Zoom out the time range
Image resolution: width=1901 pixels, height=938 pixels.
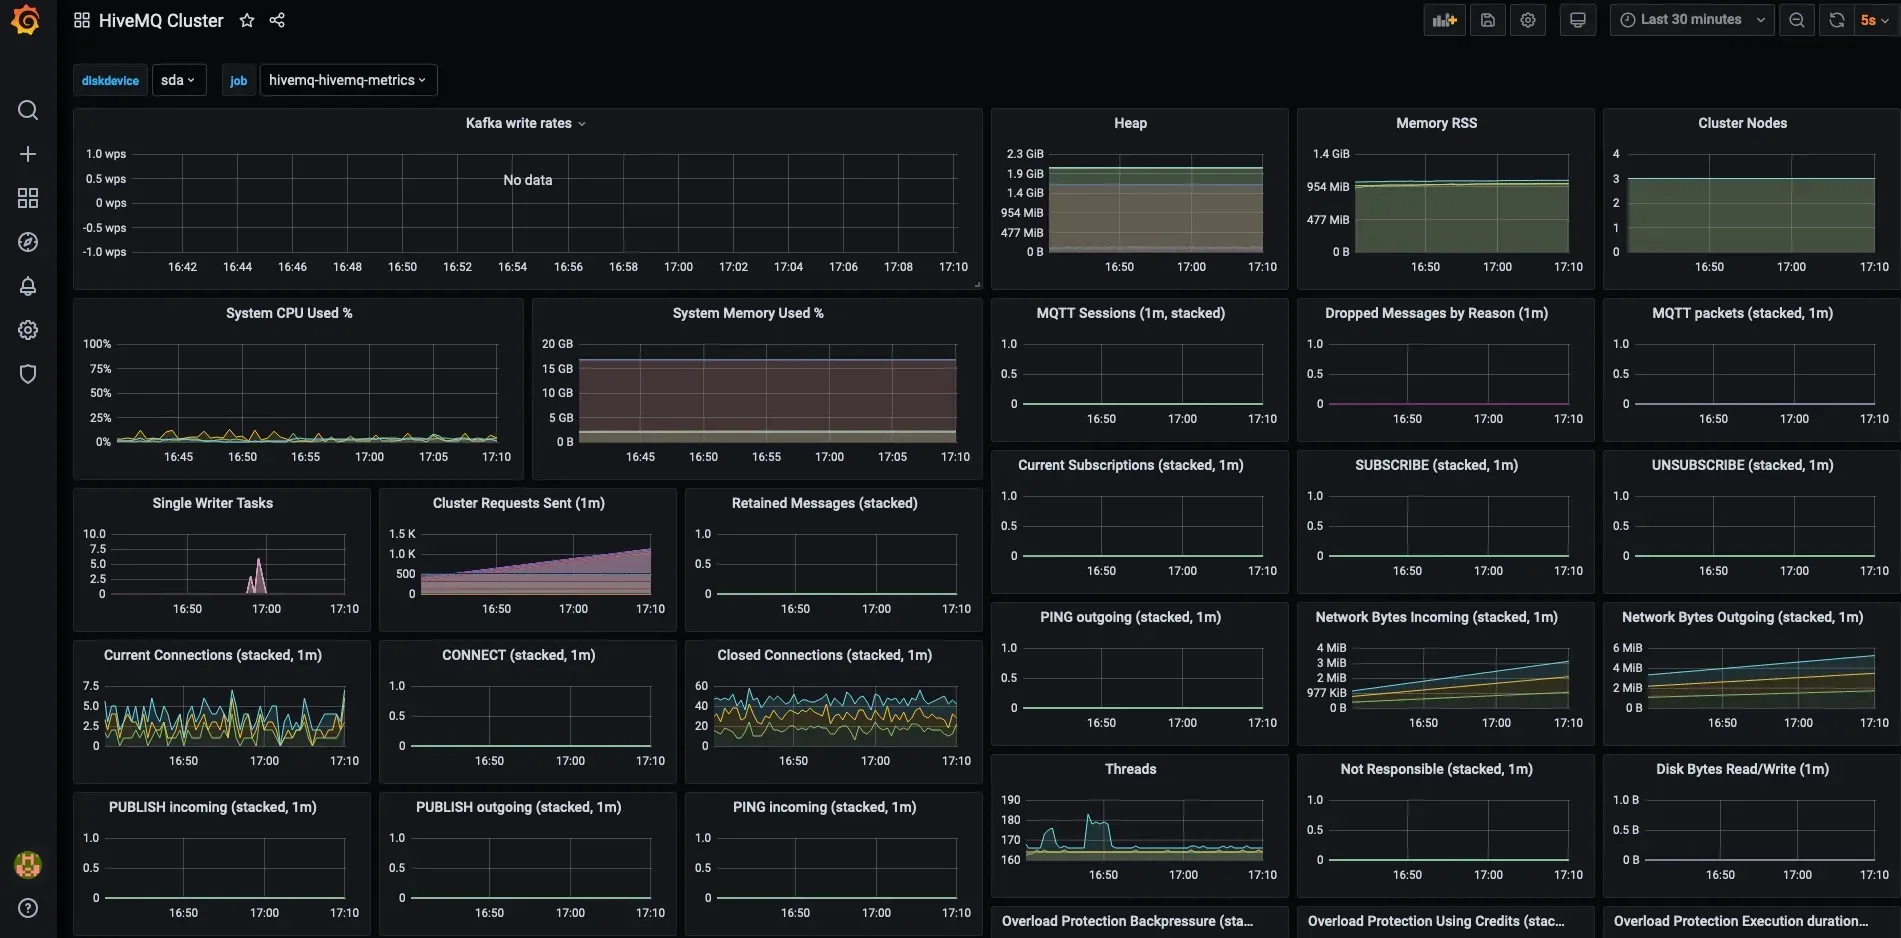1797,20
